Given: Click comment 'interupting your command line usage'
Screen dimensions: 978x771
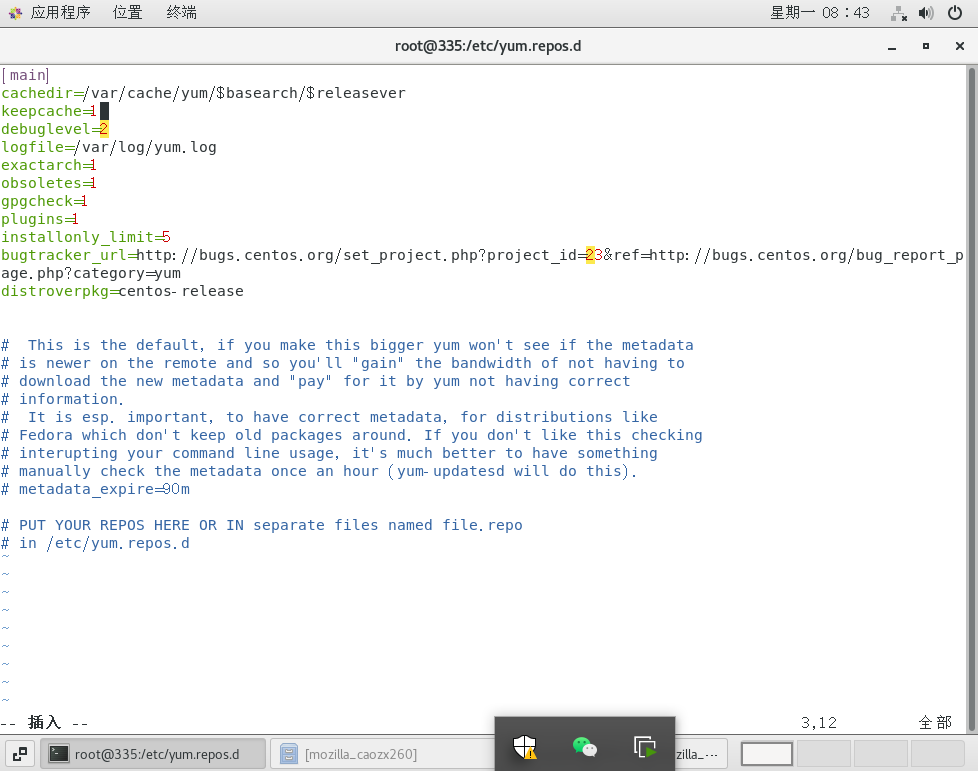Looking at the screenshot, I should tap(329, 454).
